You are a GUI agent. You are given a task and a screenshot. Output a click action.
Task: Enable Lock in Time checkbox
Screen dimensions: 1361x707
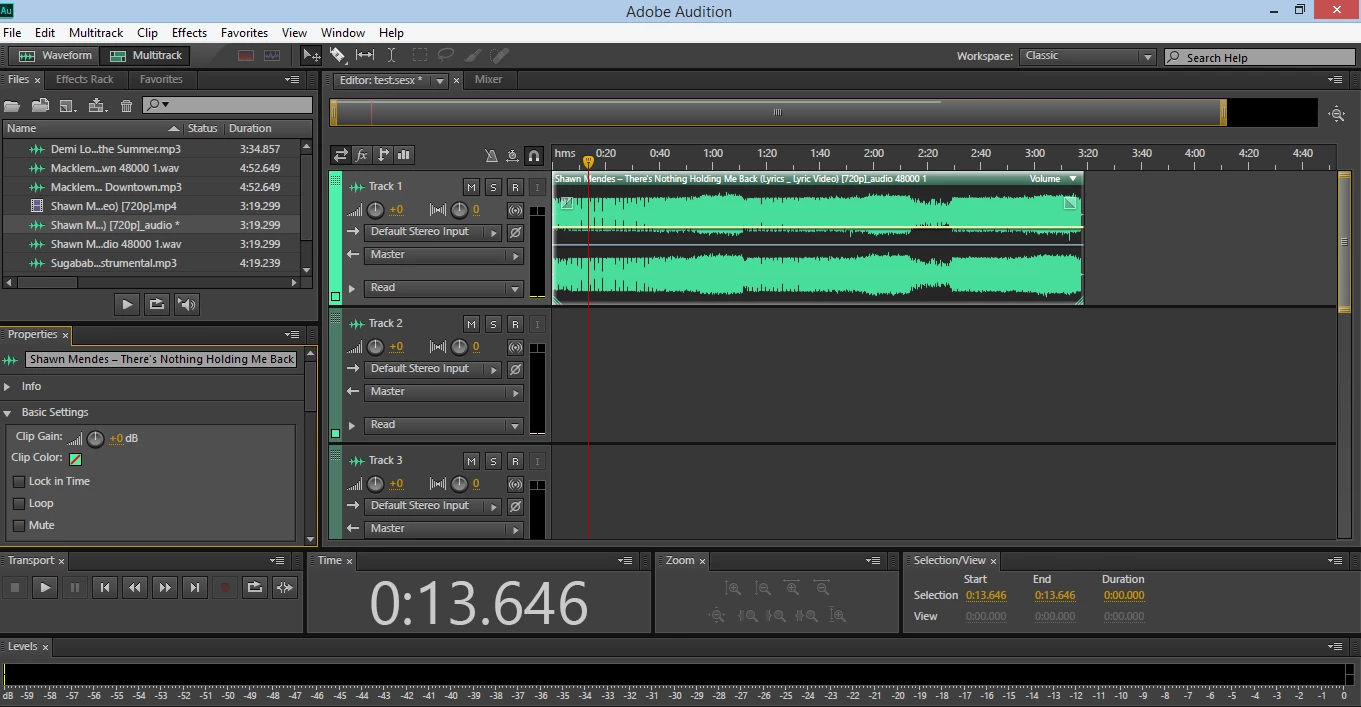19,481
